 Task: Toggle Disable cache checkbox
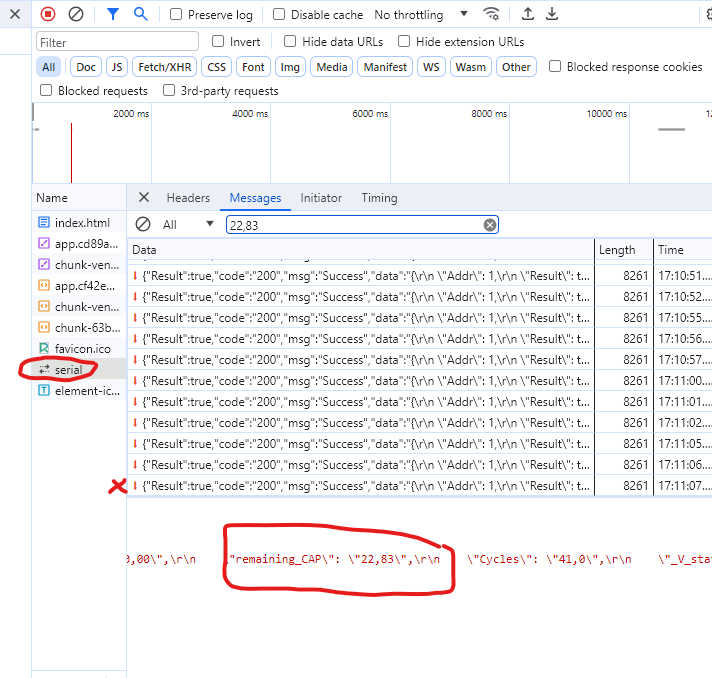pos(279,15)
